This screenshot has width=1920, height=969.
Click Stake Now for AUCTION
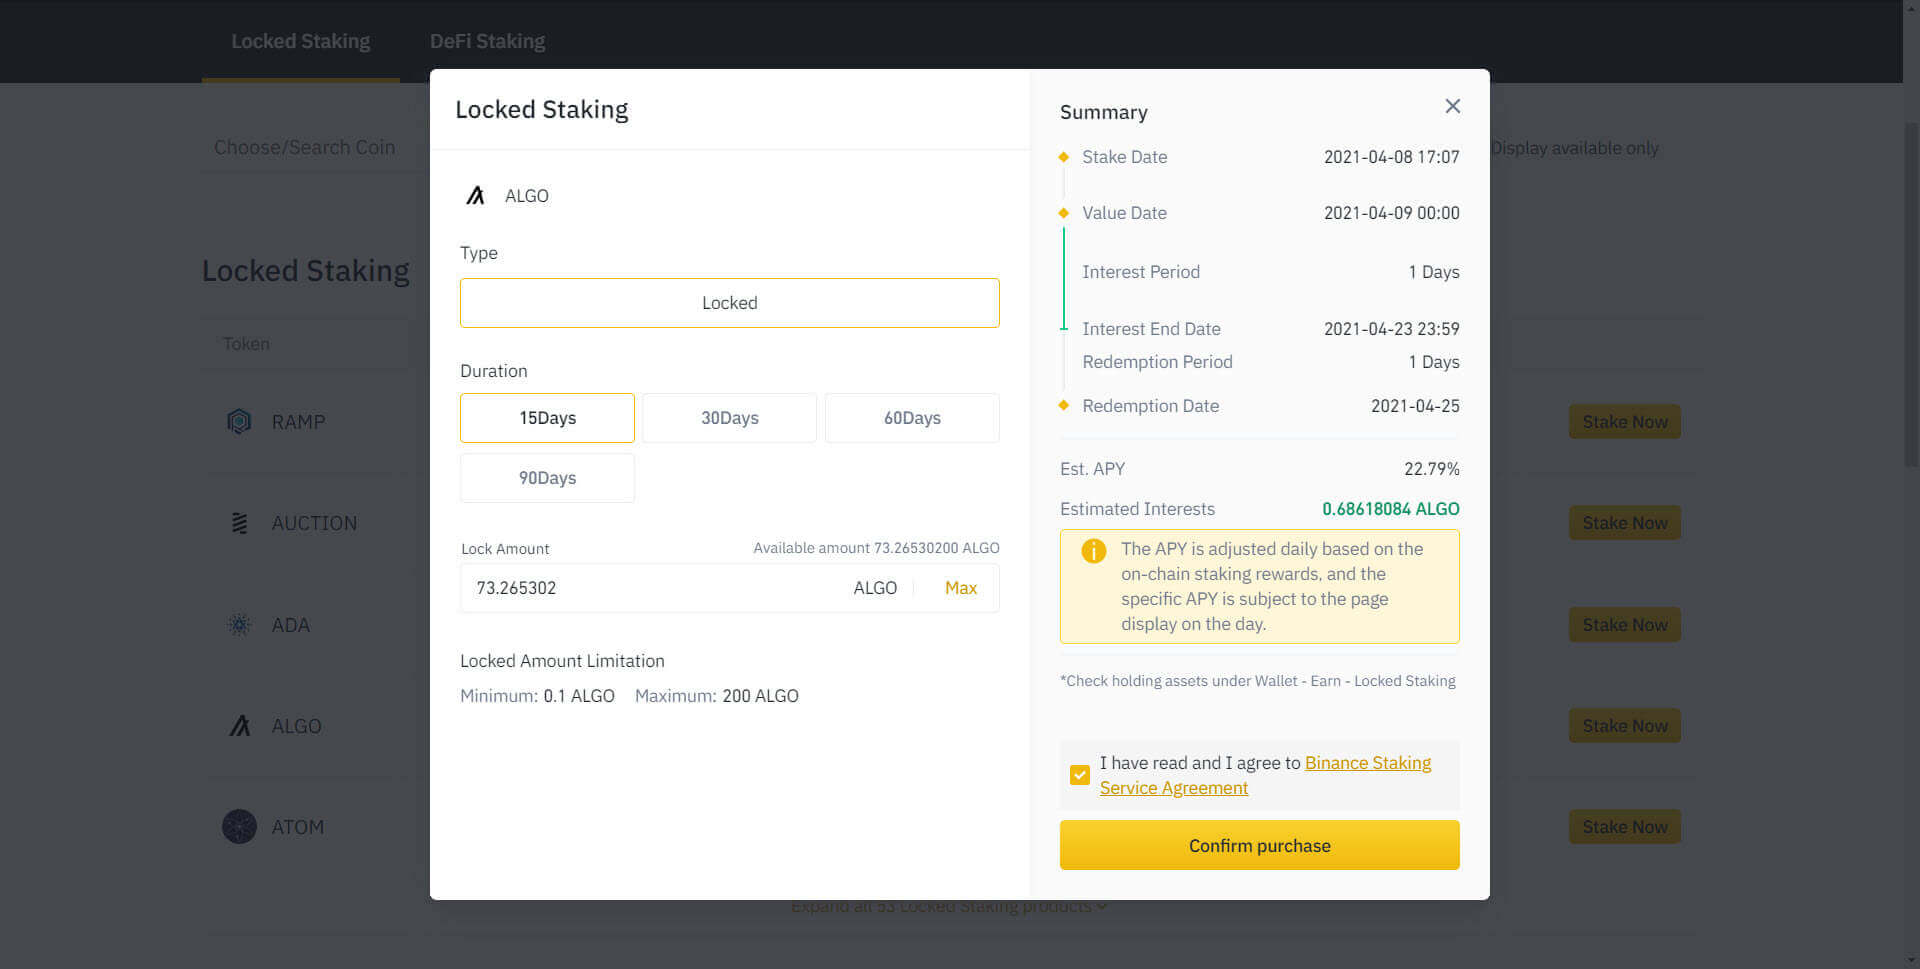click(x=1624, y=523)
